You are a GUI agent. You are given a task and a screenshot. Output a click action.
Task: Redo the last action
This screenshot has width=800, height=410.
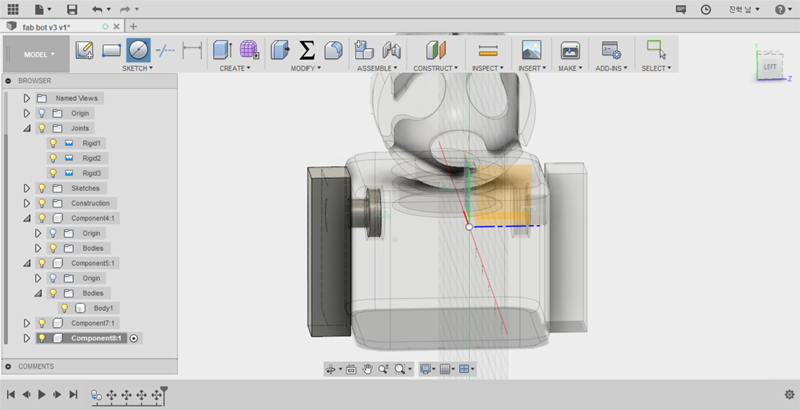[125, 9]
